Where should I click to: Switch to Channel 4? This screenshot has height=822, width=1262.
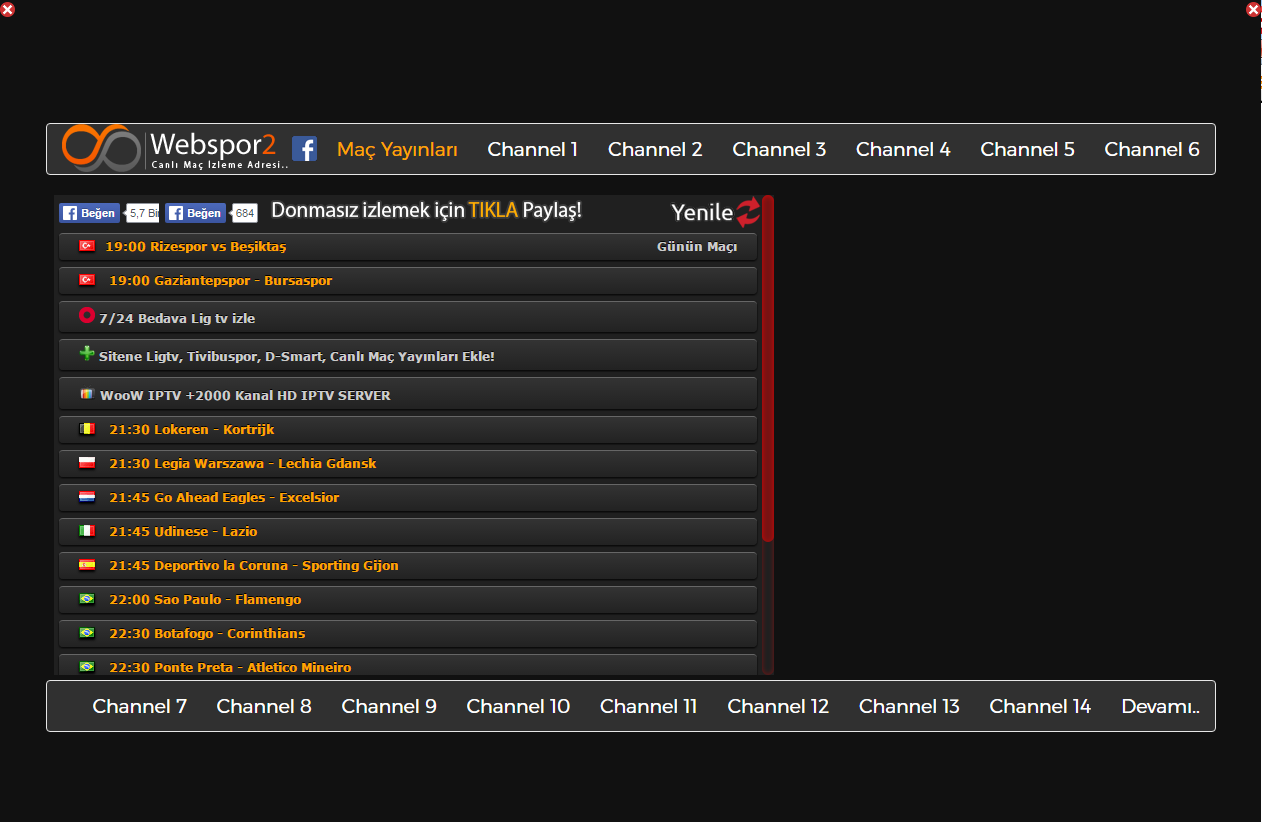(903, 149)
